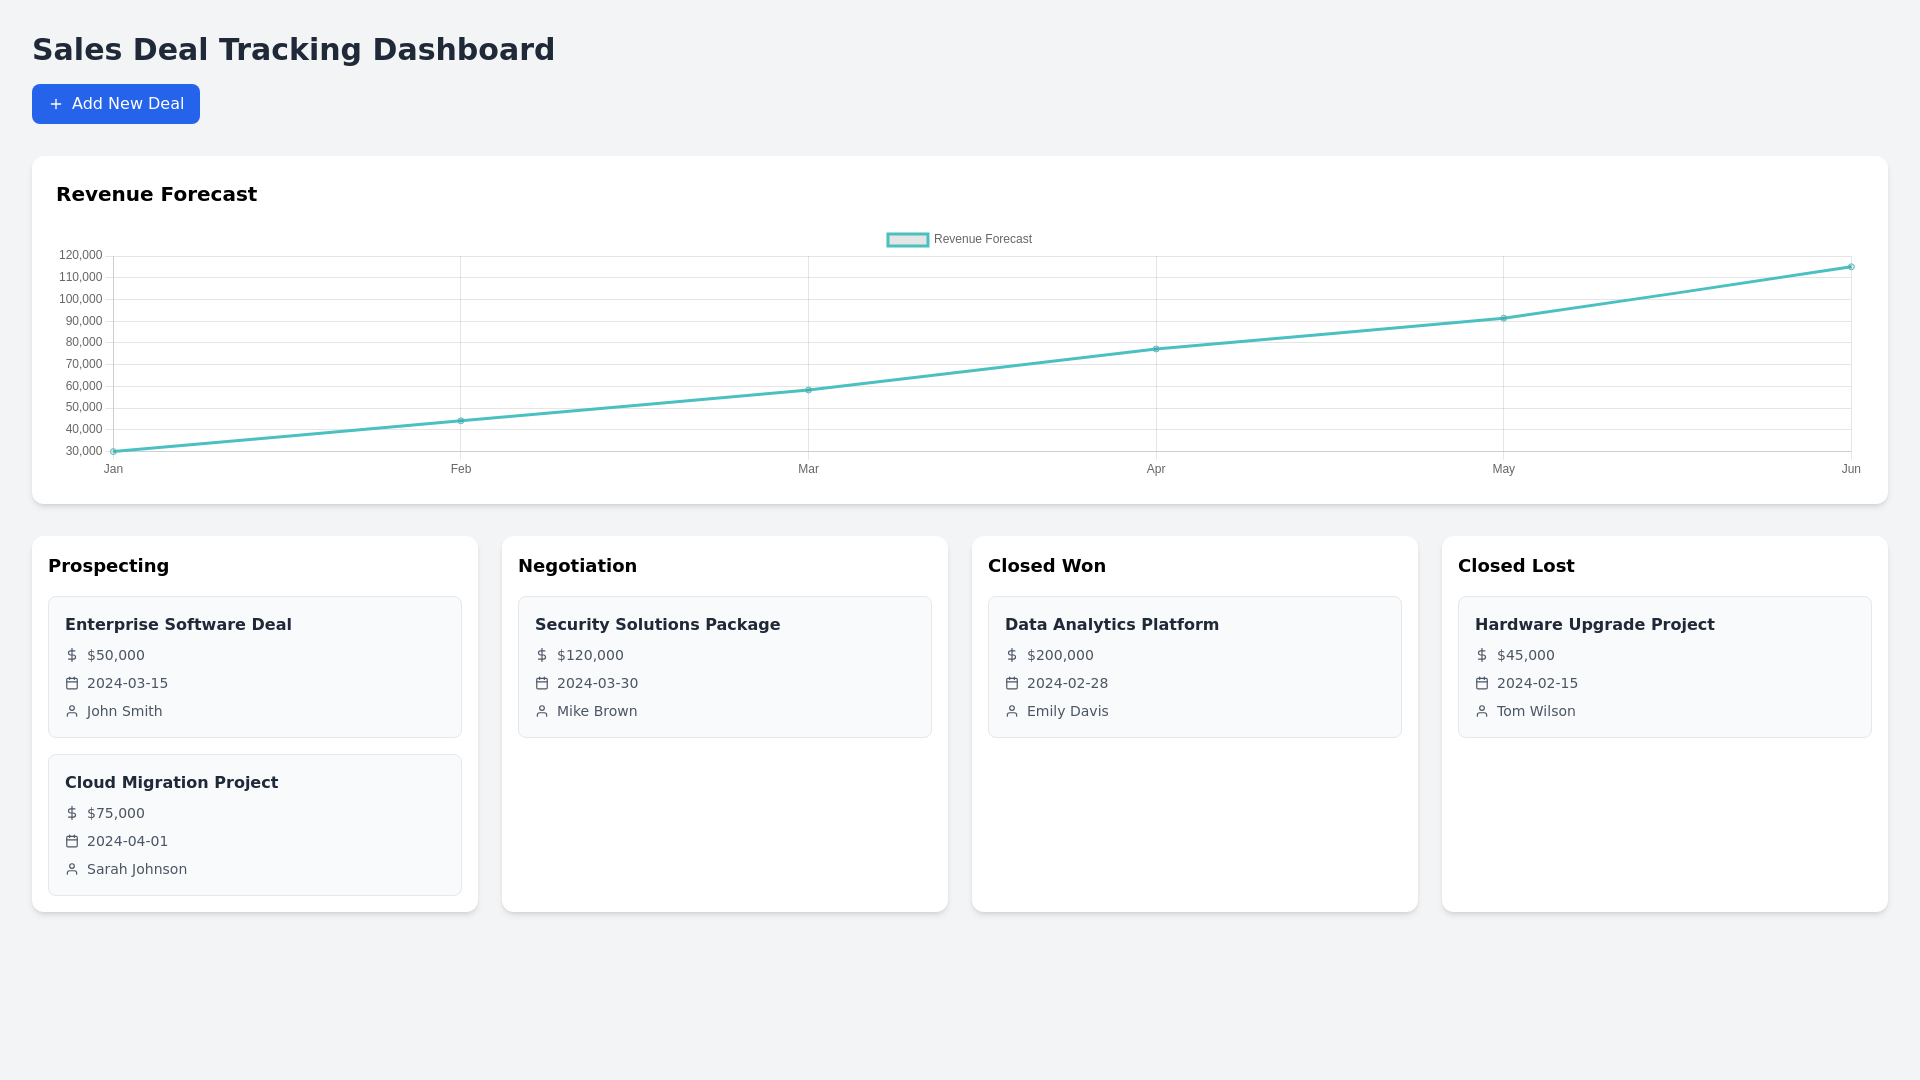Image resolution: width=1920 pixels, height=1080 pixels.
Task: Open the Data Analytics Platform deal card
Action: pyautogui.click(x=1194, y=667)
